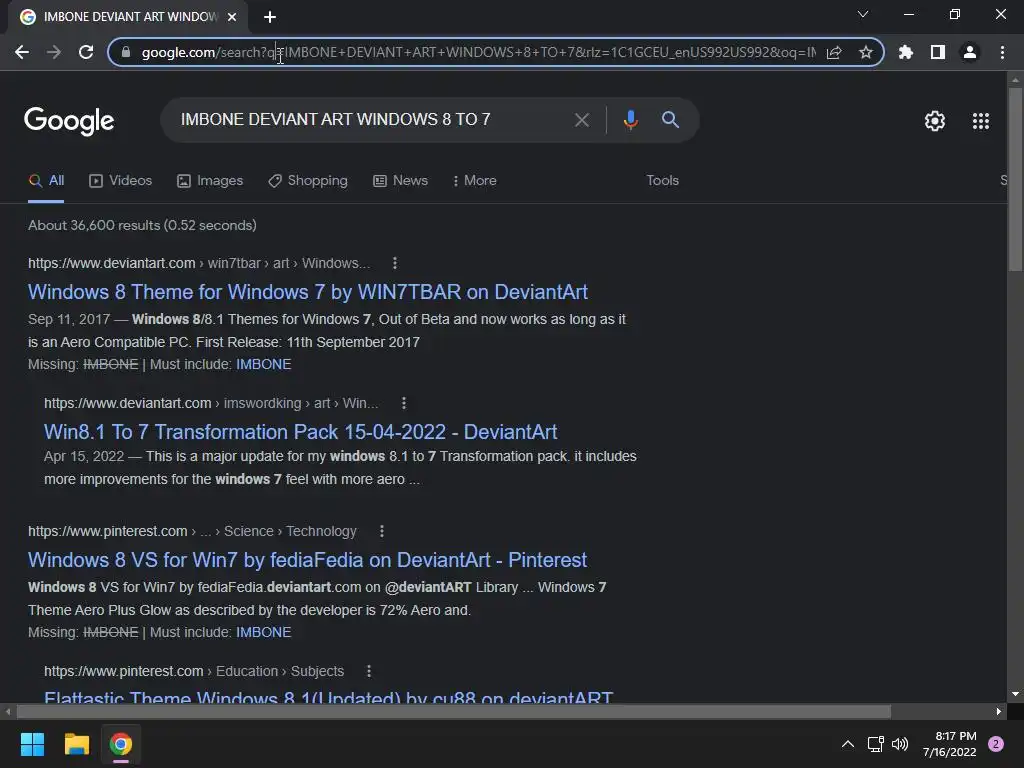This screenshot has width=1024, height=768.
Task: Open notification center badge
Action: [x=996, y=744]
